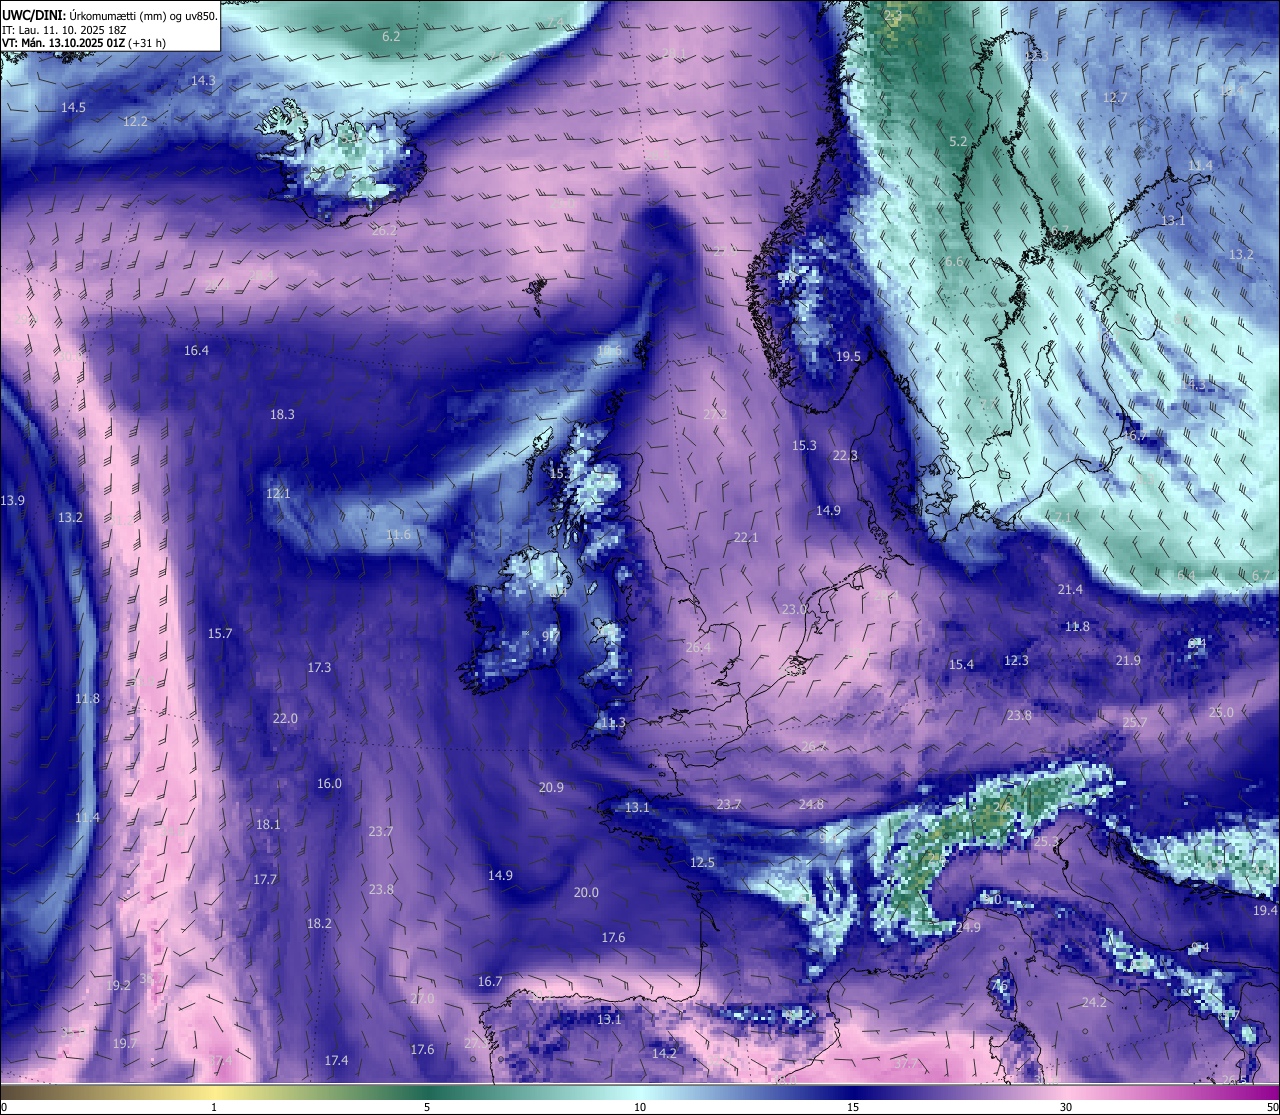Select the 22.0 value label

pyautogui.click(x=285, y=719)
